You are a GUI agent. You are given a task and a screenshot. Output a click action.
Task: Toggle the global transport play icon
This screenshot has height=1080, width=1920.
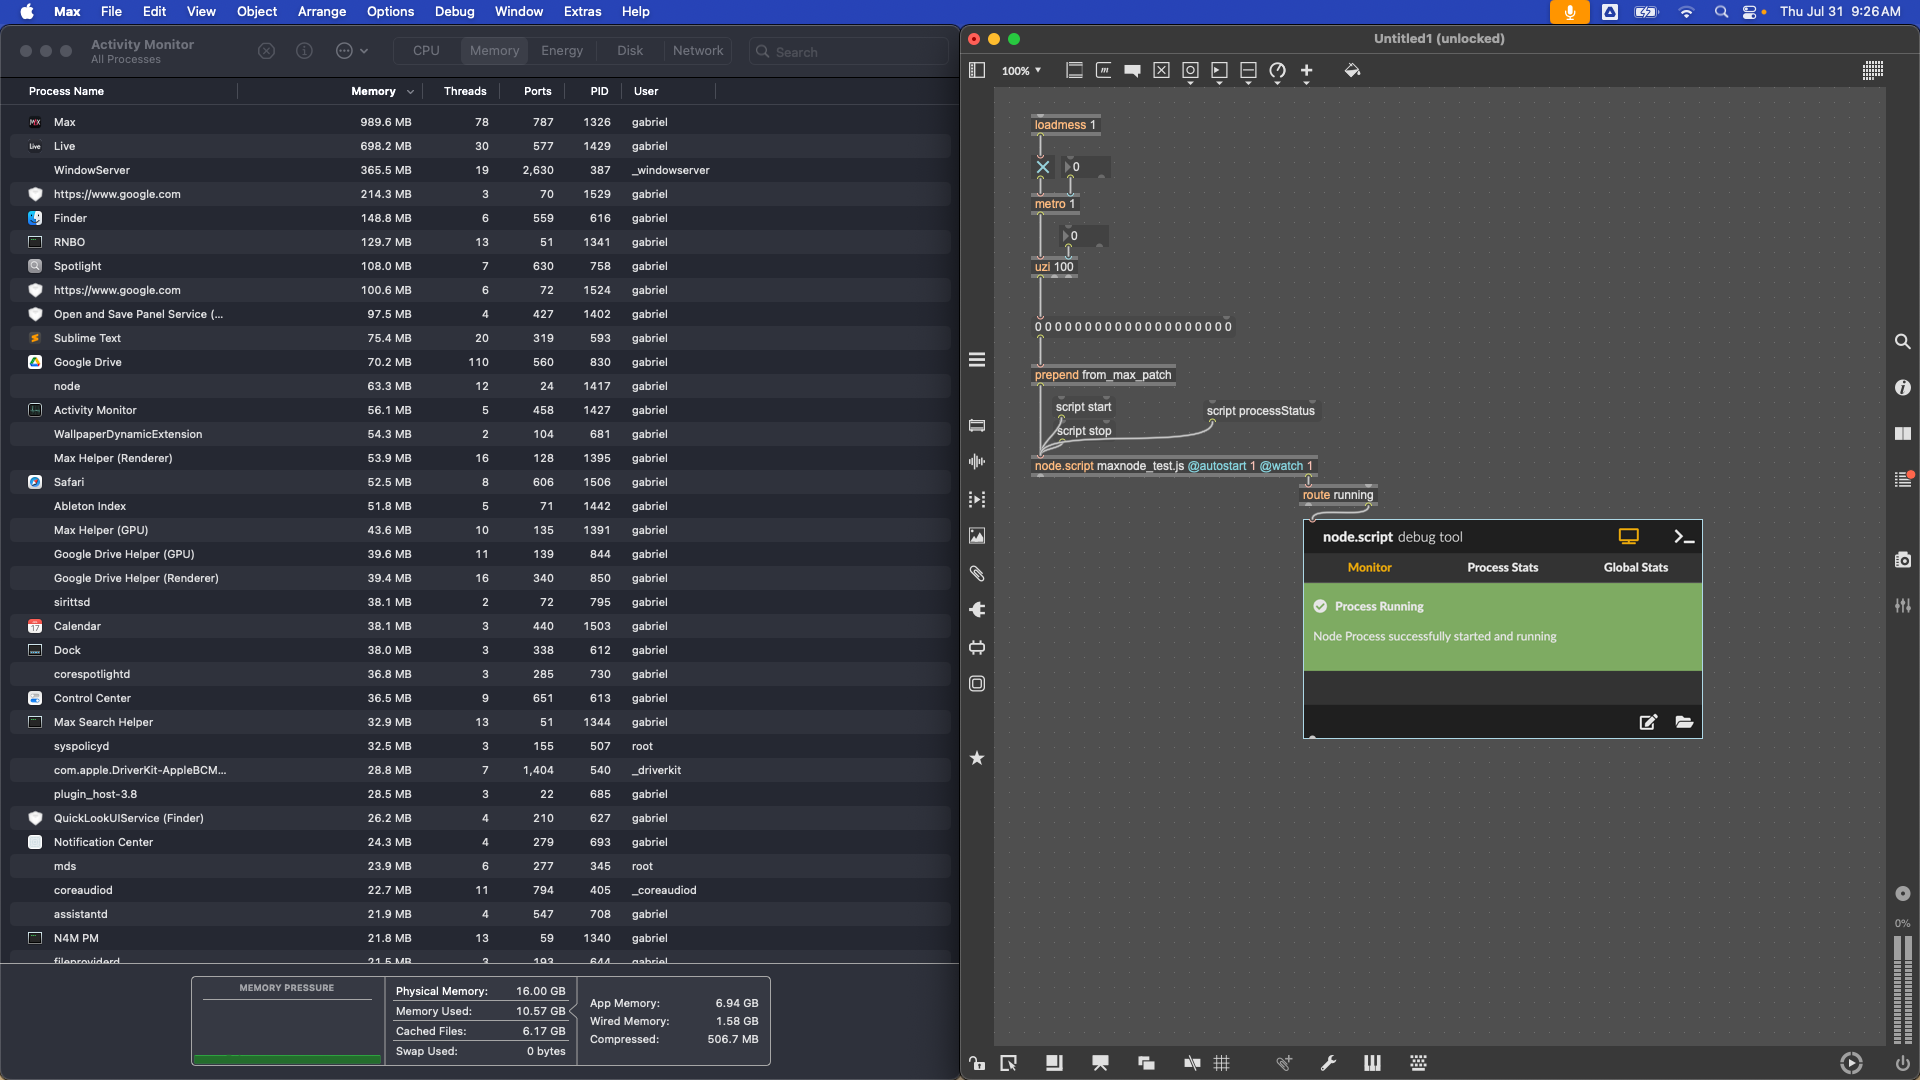tap(1851, 1063)
